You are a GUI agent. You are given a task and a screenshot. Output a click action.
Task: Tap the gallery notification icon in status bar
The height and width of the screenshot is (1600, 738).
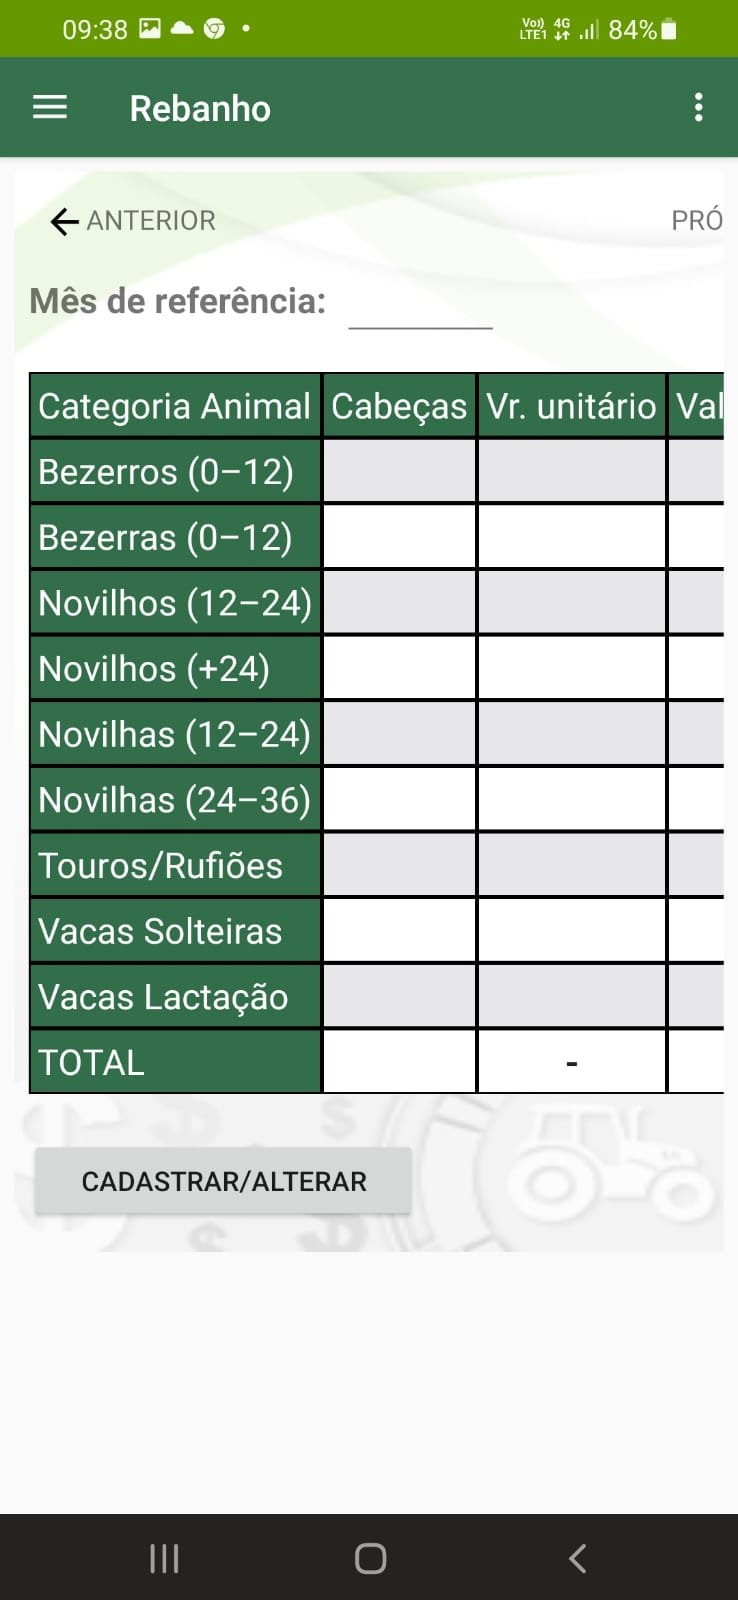150,29
